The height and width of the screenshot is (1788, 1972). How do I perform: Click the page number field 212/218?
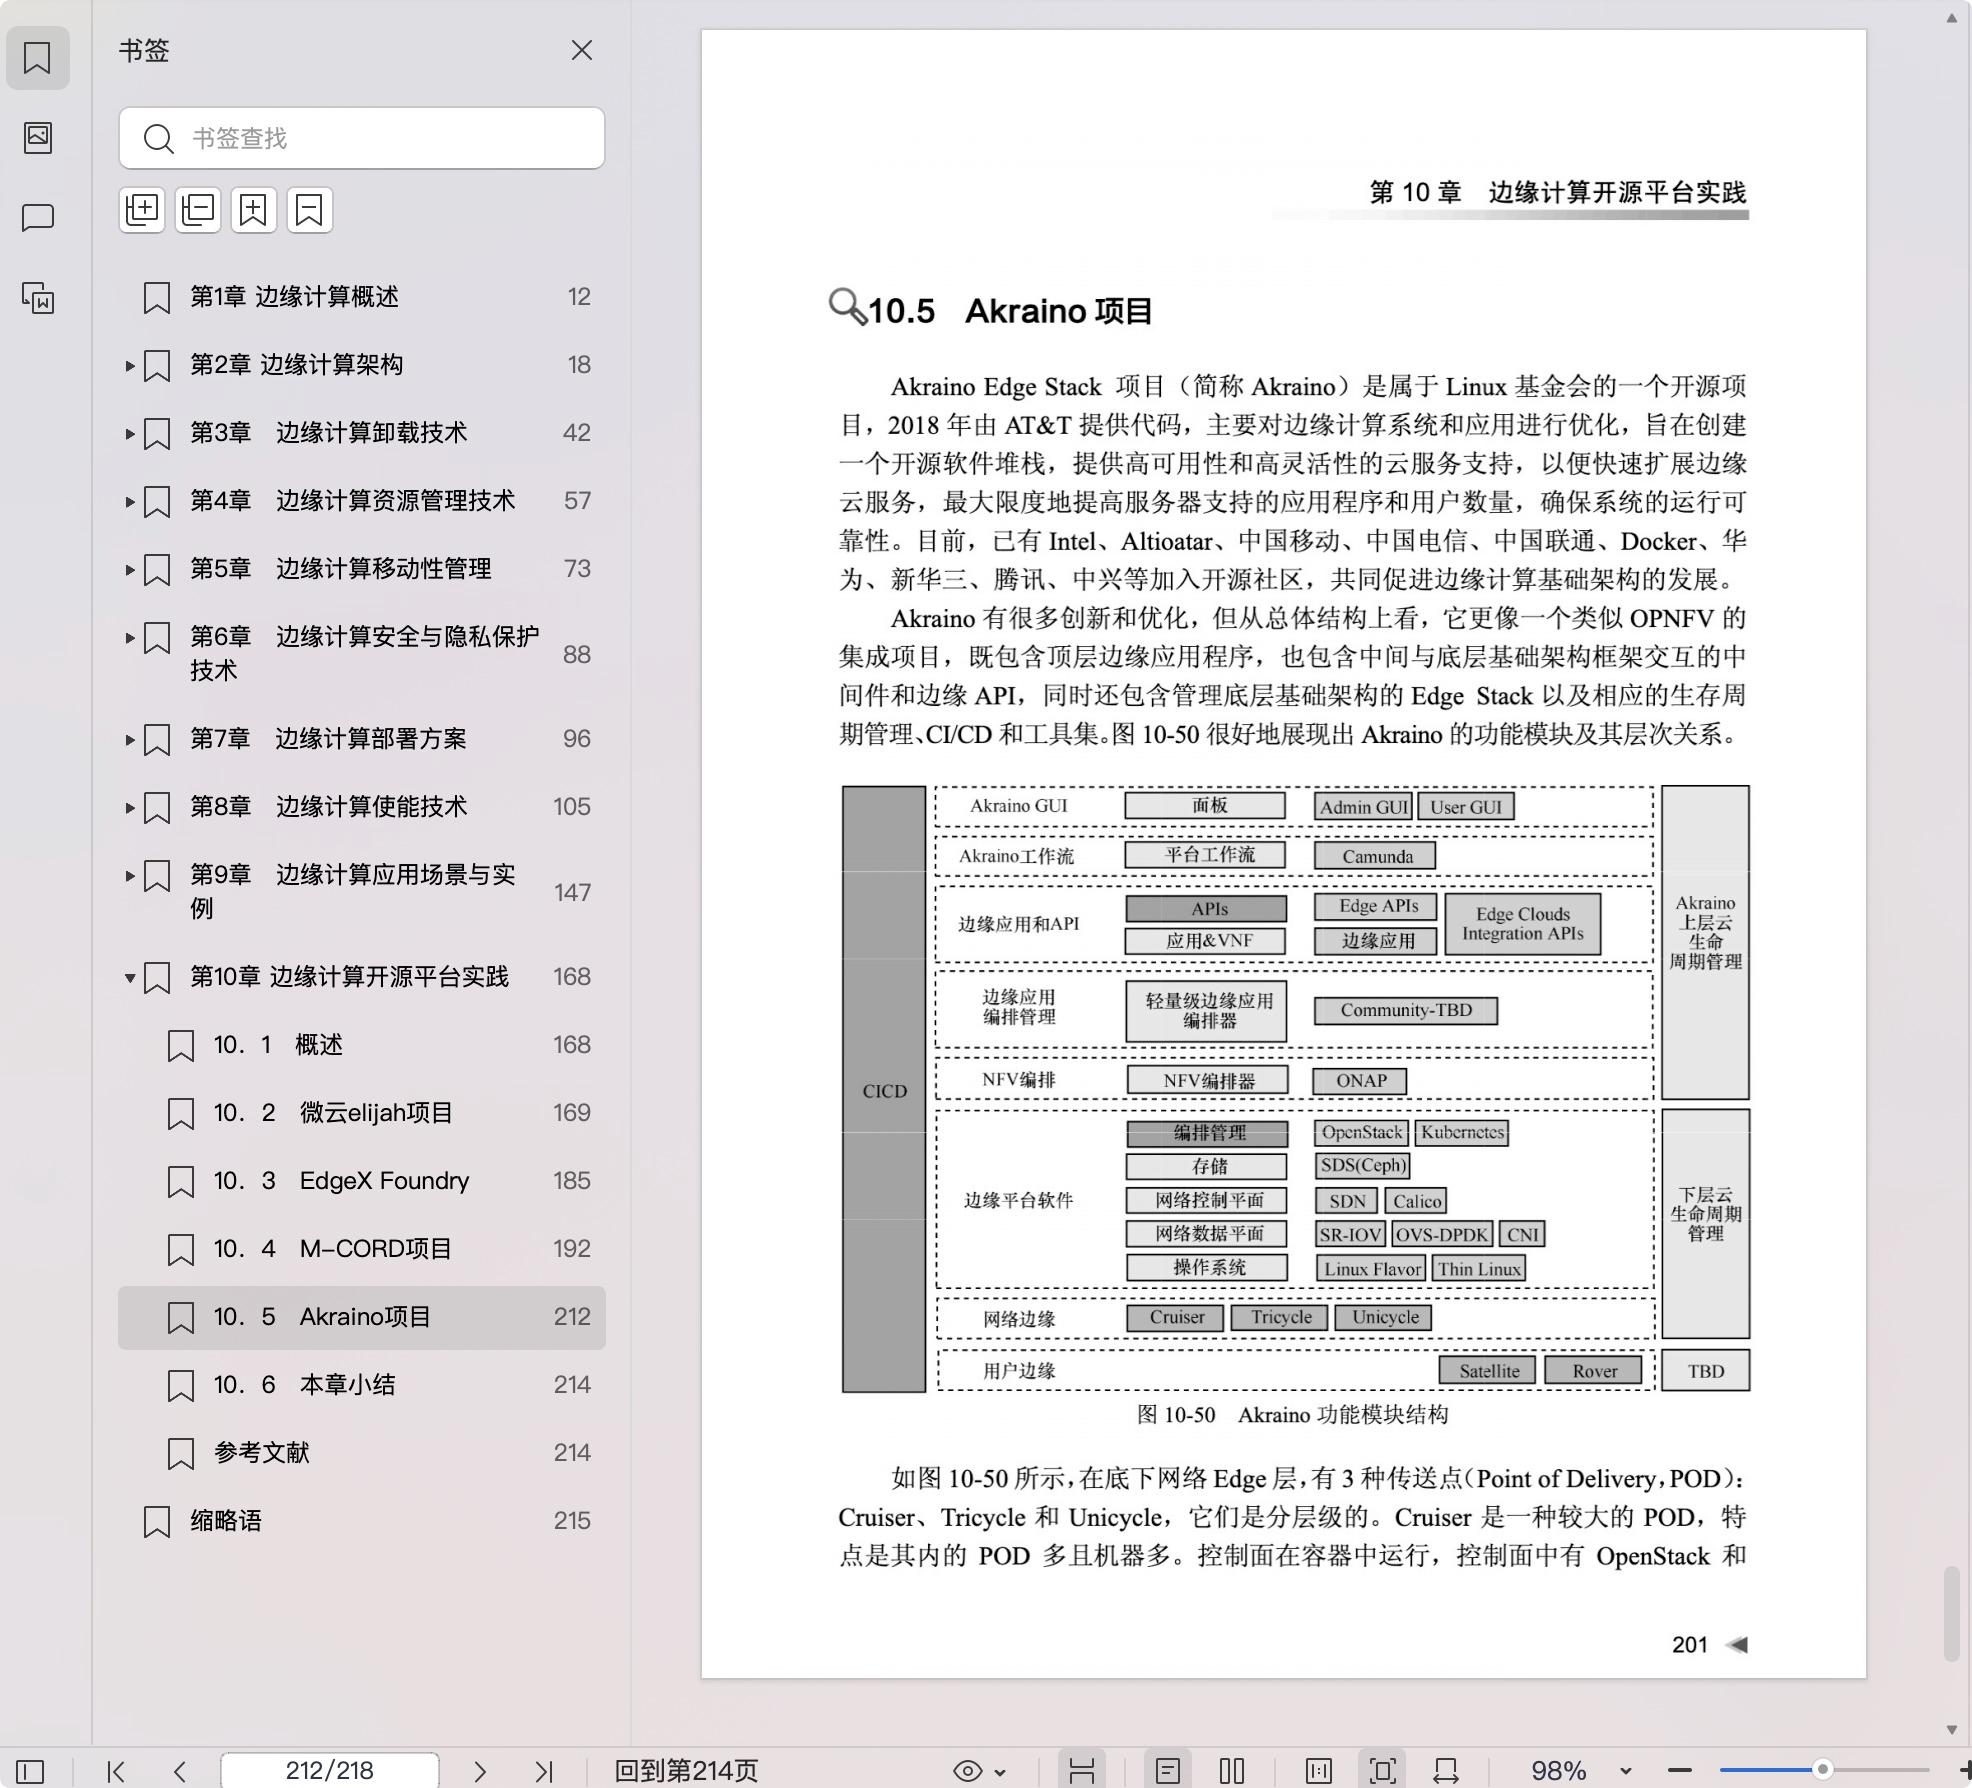click(329, 1771)
